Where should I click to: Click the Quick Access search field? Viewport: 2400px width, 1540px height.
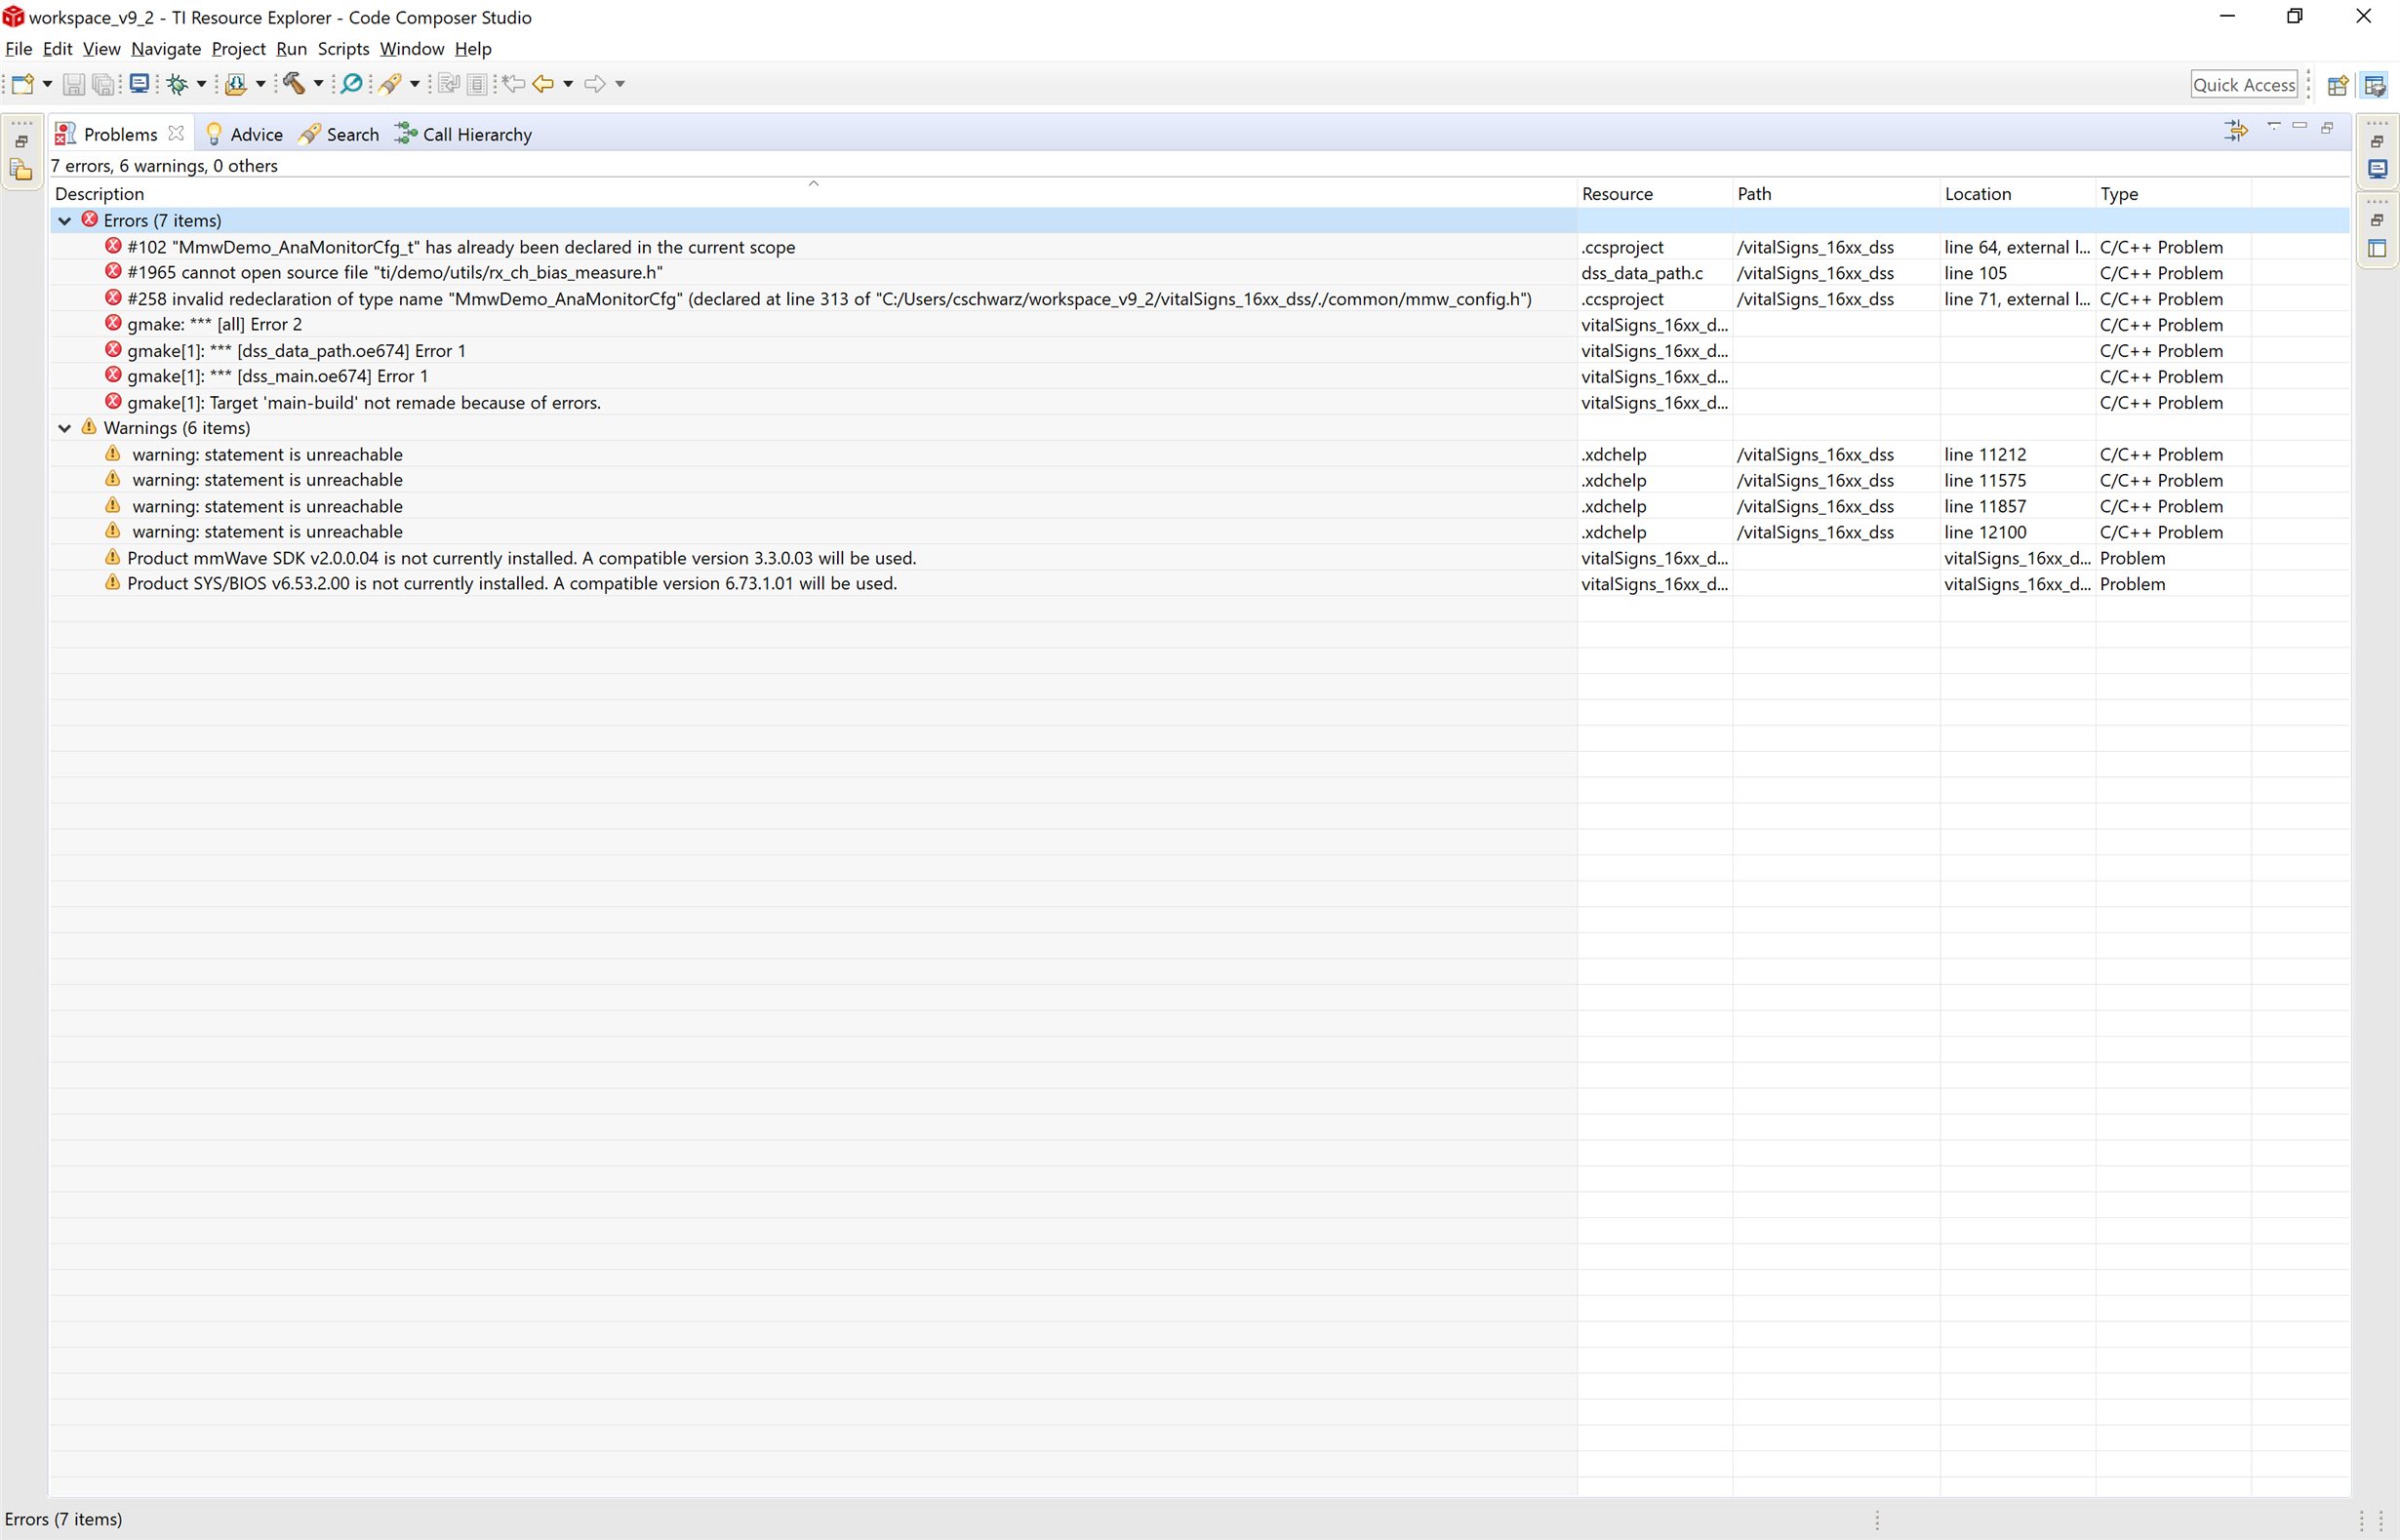pyautogui.click(x=2243, y=85)
